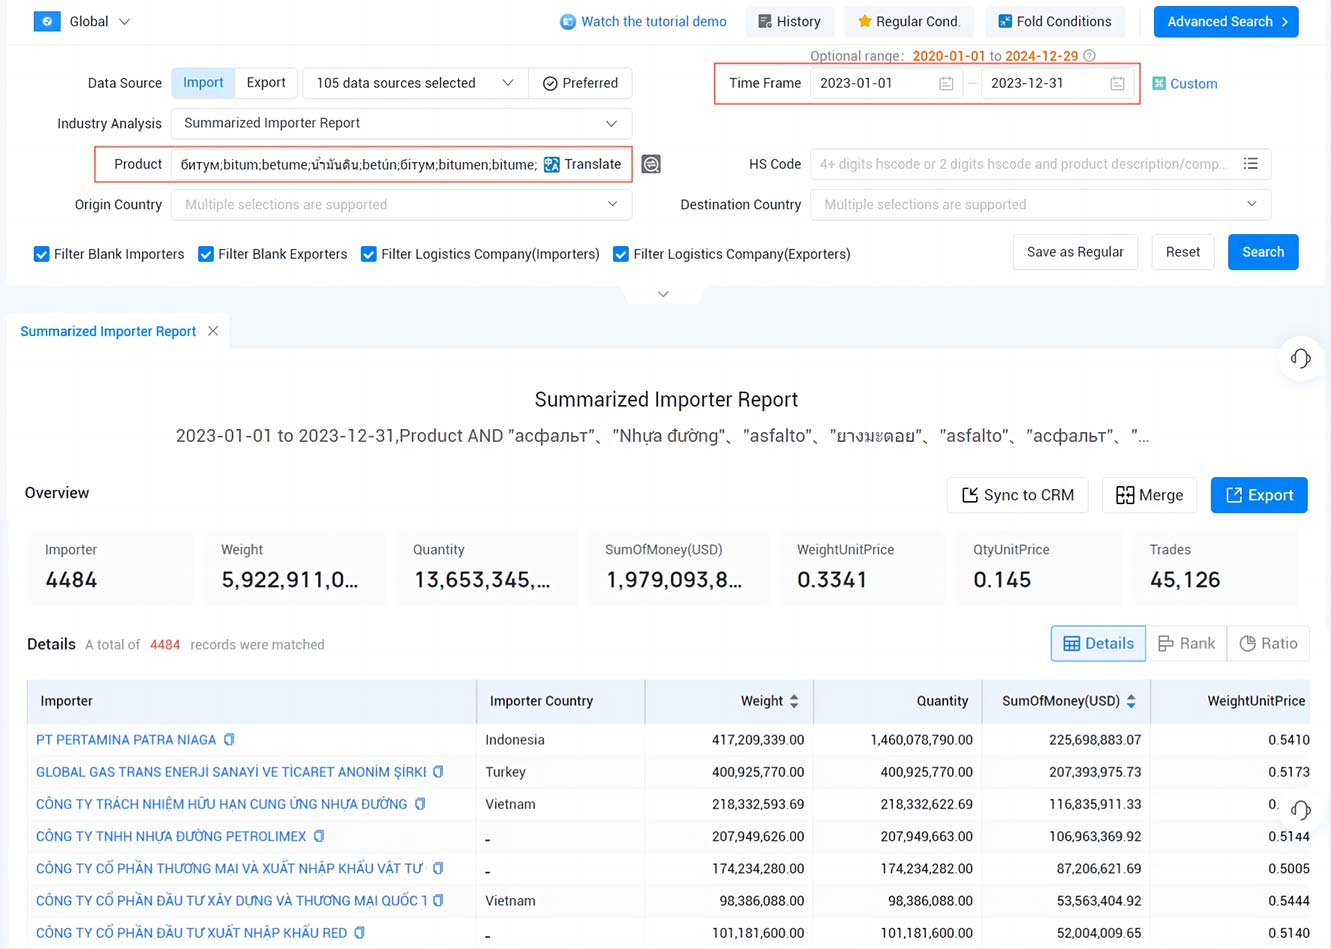Screen dimensions: 1331x949
Task: Click the HS Code input field
Action: pyautogui.click(x=1024, y=164)
